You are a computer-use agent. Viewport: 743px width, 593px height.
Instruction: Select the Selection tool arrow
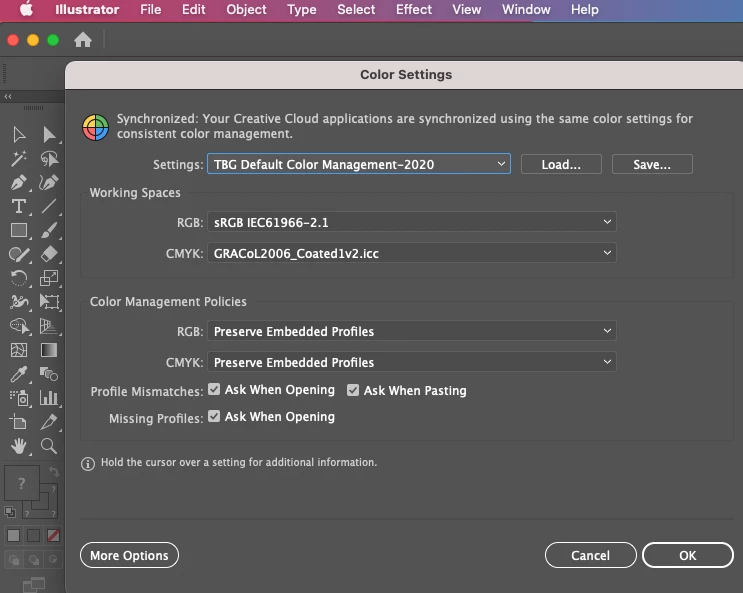point(19,135)
